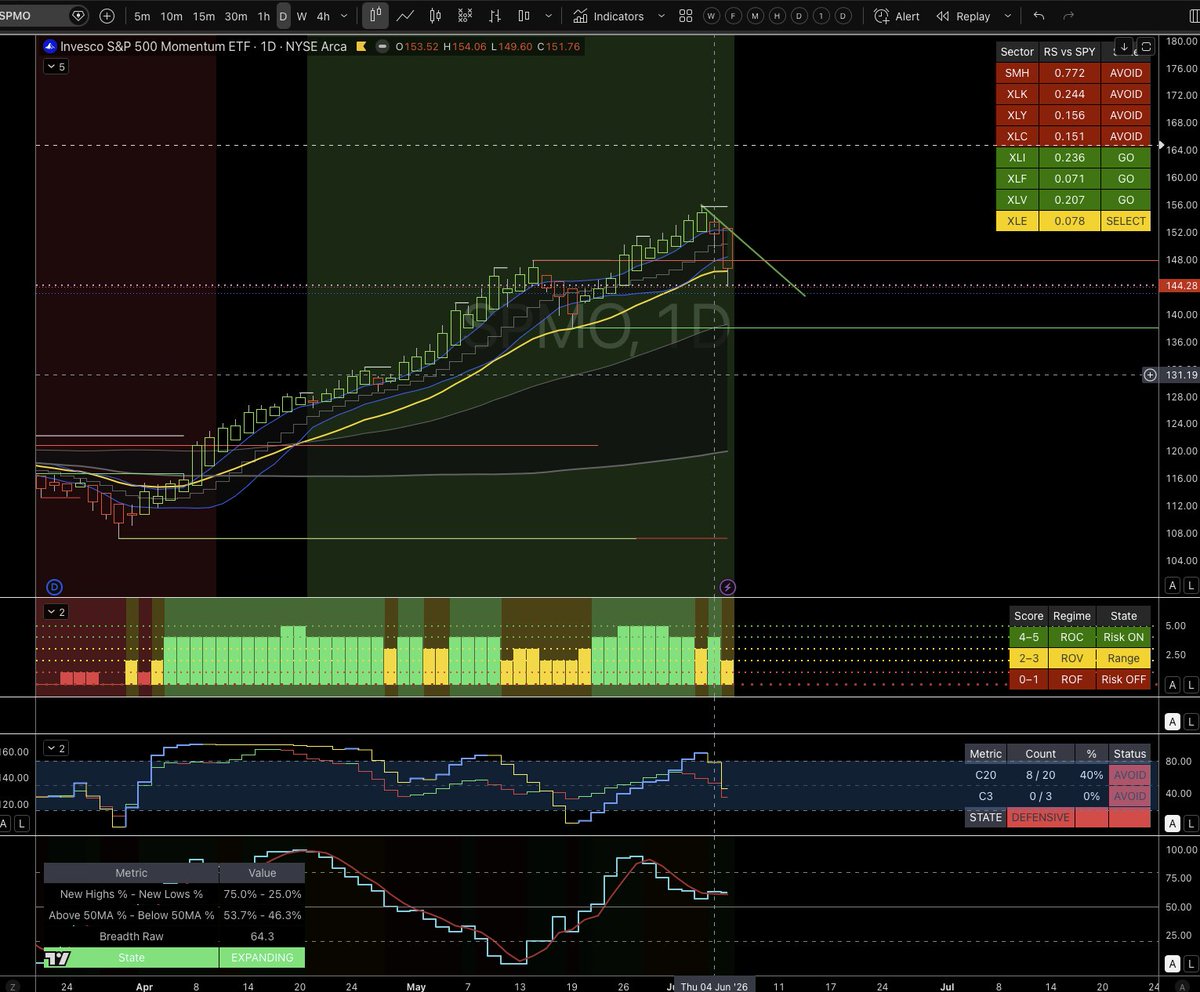The width and height of the screenshot is (1200, 992).
Task: Open the Indicators menu
Action: coord(607,16)
